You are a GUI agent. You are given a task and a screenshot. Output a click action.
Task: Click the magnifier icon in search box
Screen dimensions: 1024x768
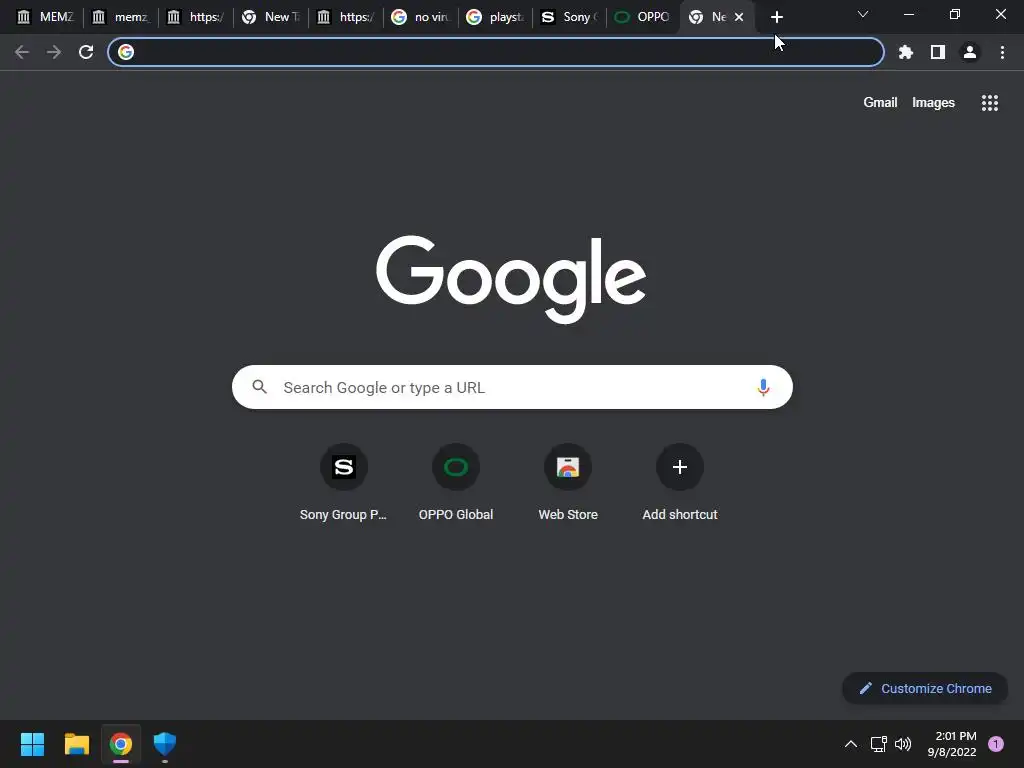(x=259, y=387)
